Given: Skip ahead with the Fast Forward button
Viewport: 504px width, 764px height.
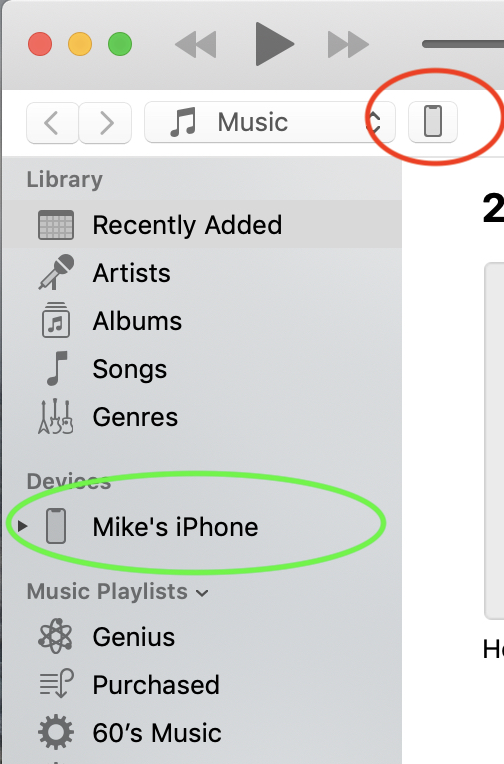Looking at the screenshot, I should pyautogui.click(x=348, y=44).
